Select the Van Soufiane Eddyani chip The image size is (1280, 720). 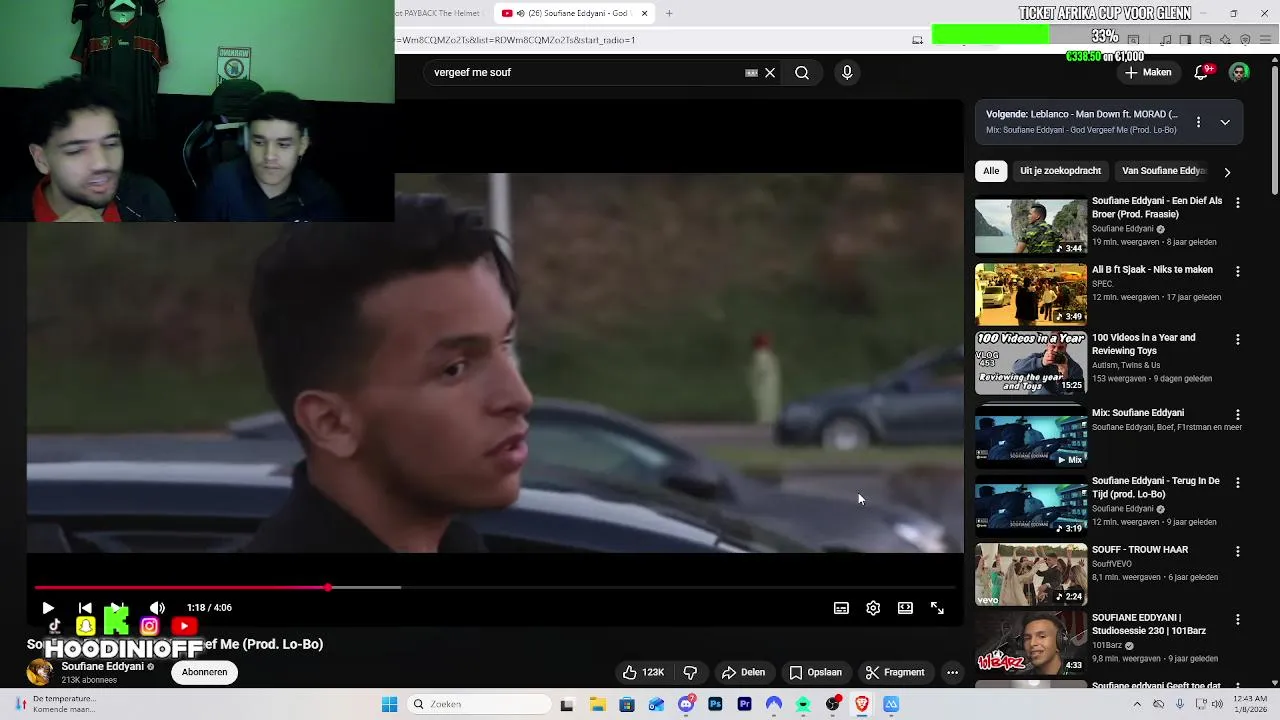(1164, 171)
